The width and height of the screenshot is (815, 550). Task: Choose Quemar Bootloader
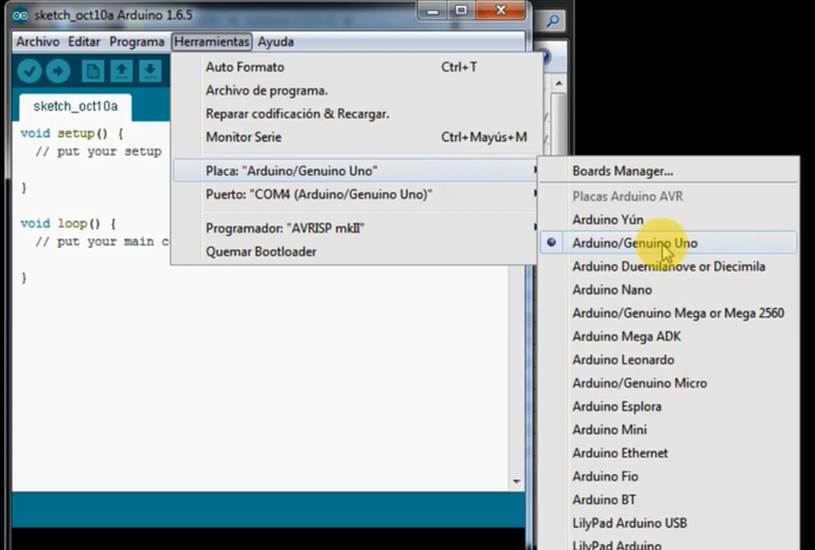pos(354,252)
